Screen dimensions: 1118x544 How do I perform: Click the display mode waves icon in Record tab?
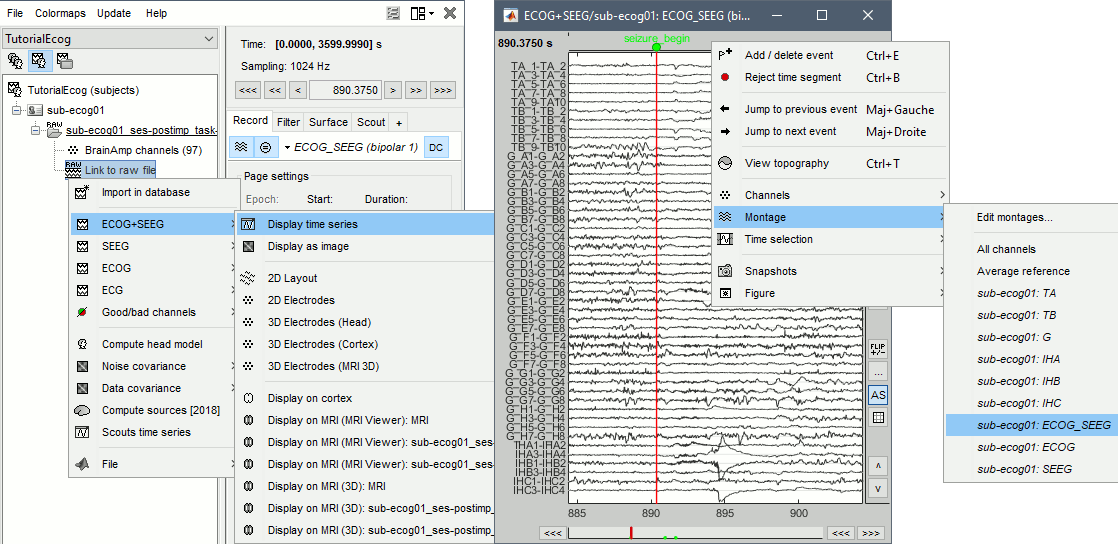[x=240, y=147]
